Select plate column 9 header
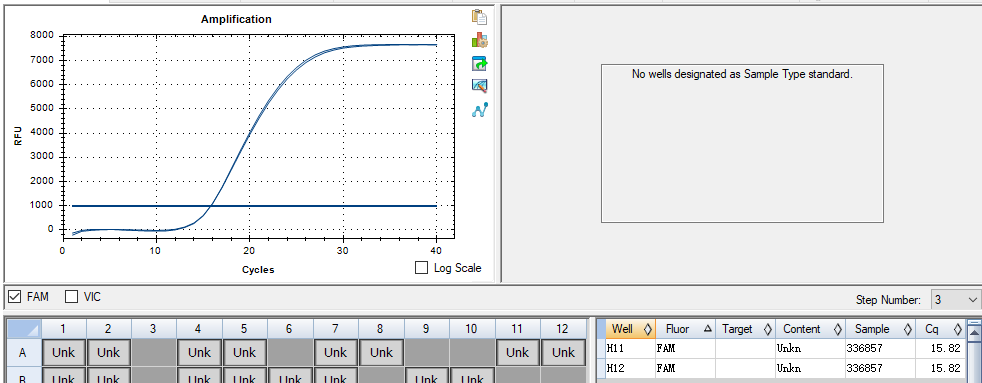This screenshot has width=982, height=383. (426, 329)
